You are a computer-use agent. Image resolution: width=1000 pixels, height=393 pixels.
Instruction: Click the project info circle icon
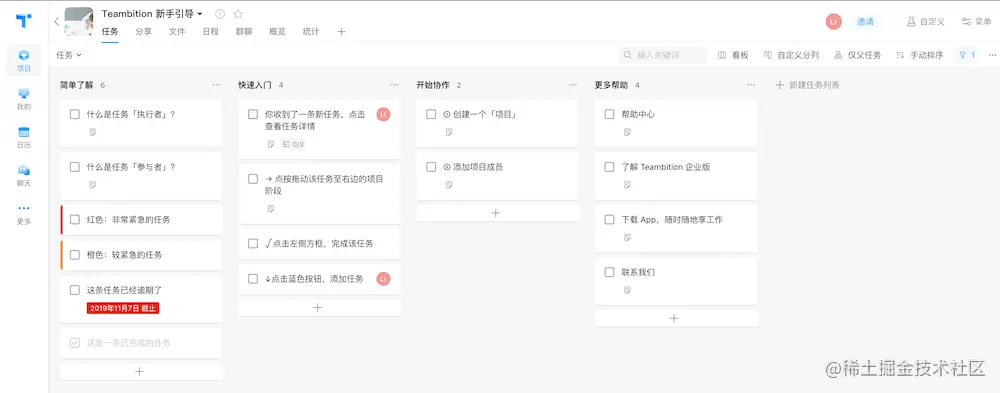click(220, 13)
